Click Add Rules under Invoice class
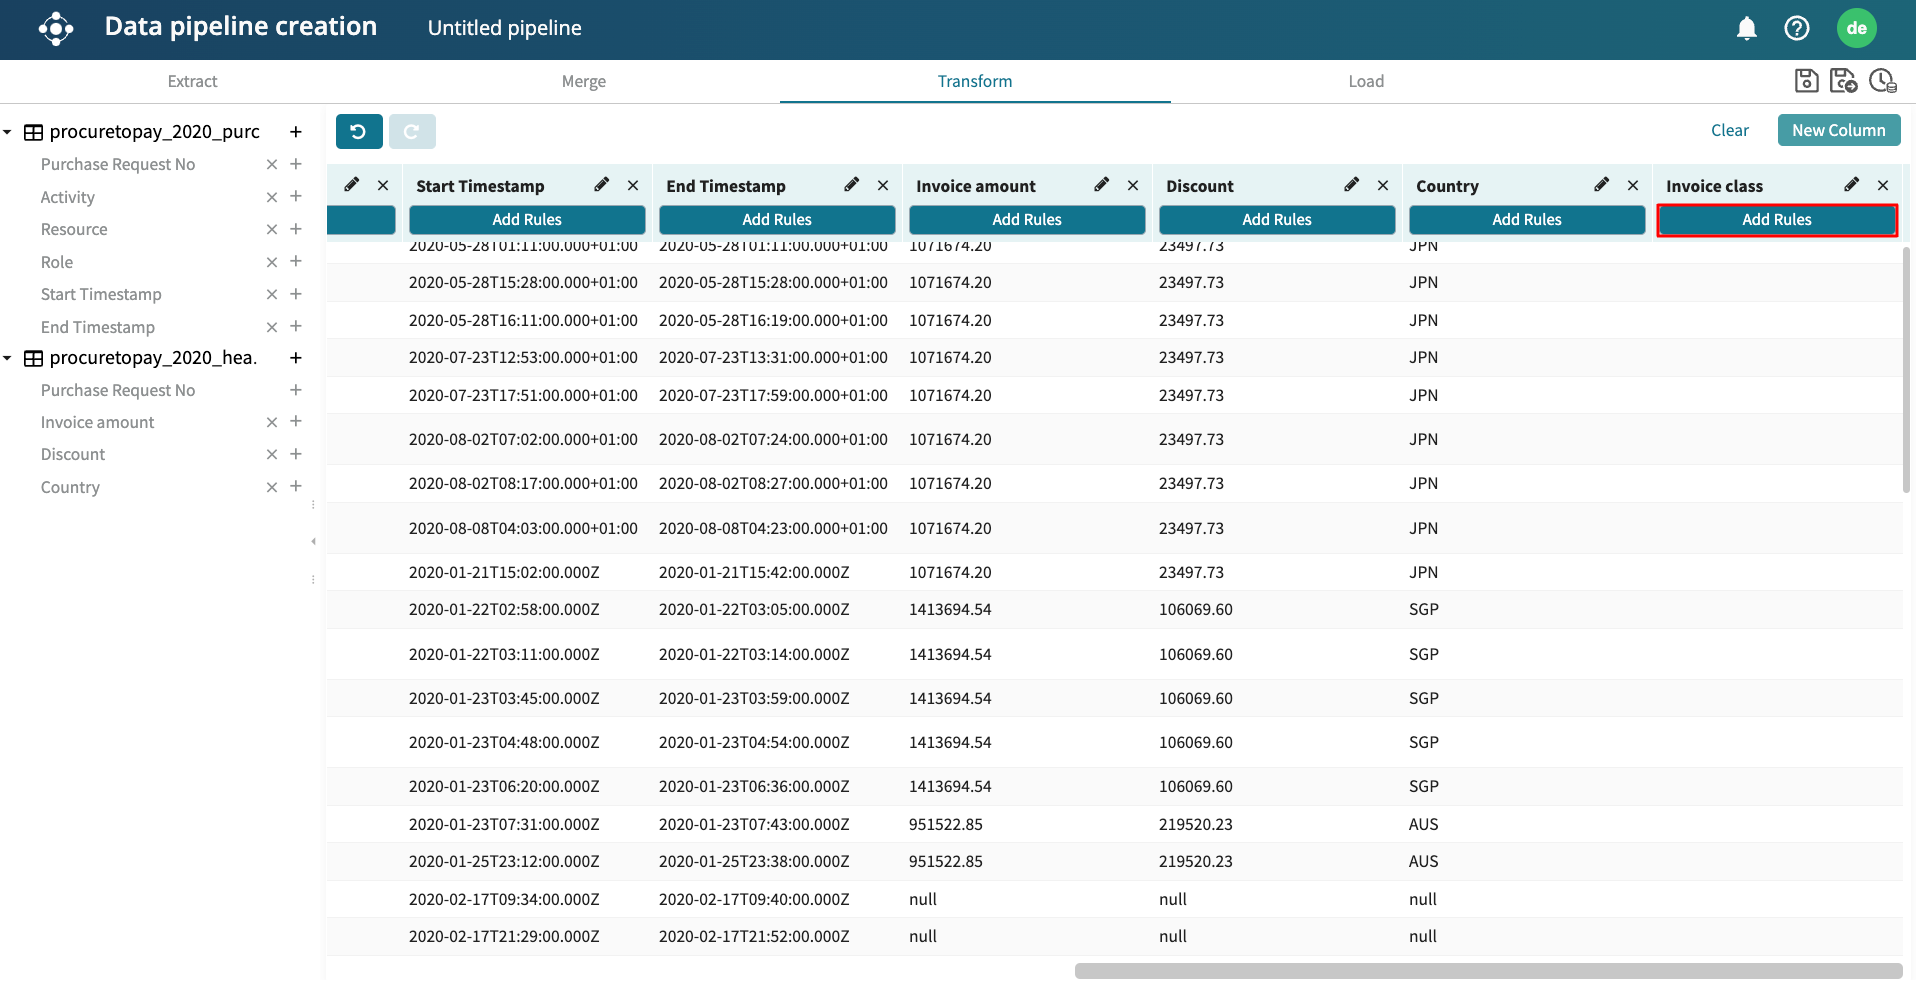 (1776, 220)
